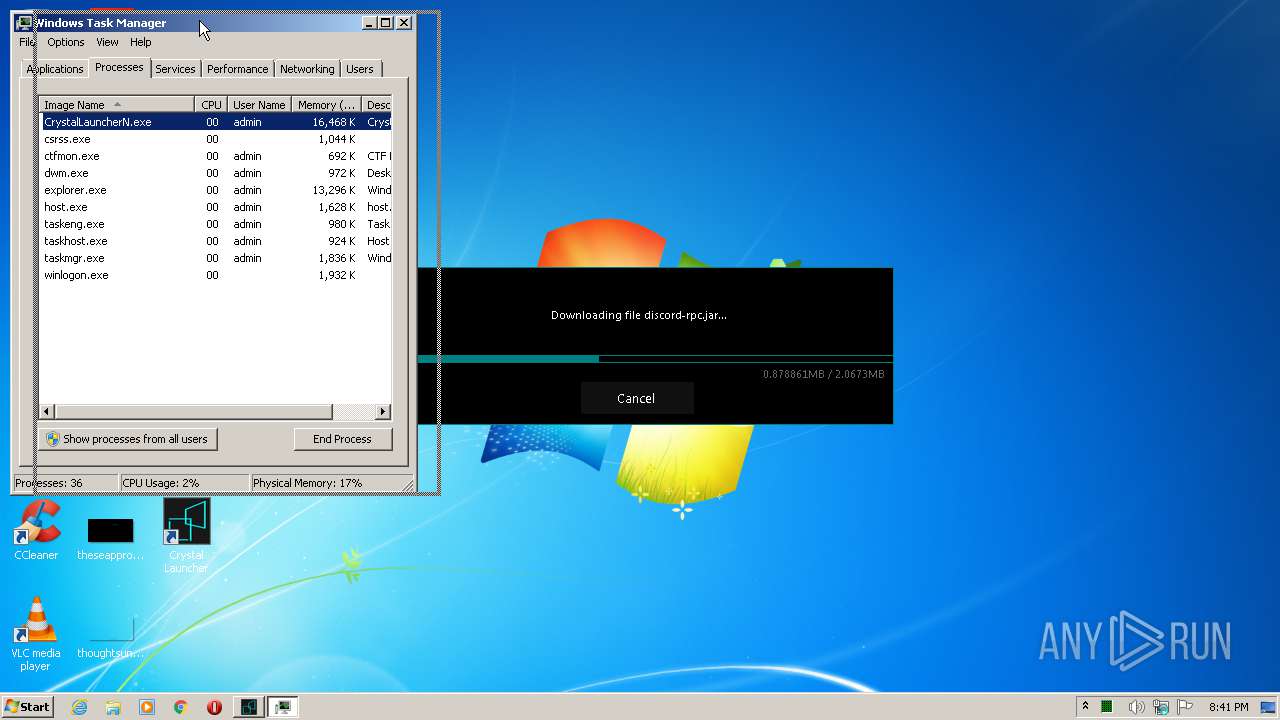This screenshot has width=1280, height=720.
Task: Maximize the Task Manager window
Action: pyautogui.click(x=386, y=23)
